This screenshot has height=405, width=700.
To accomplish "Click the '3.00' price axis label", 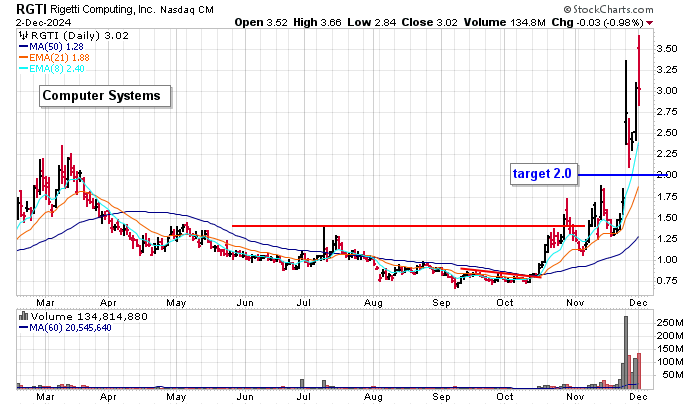I will click(x=667, y=91).
